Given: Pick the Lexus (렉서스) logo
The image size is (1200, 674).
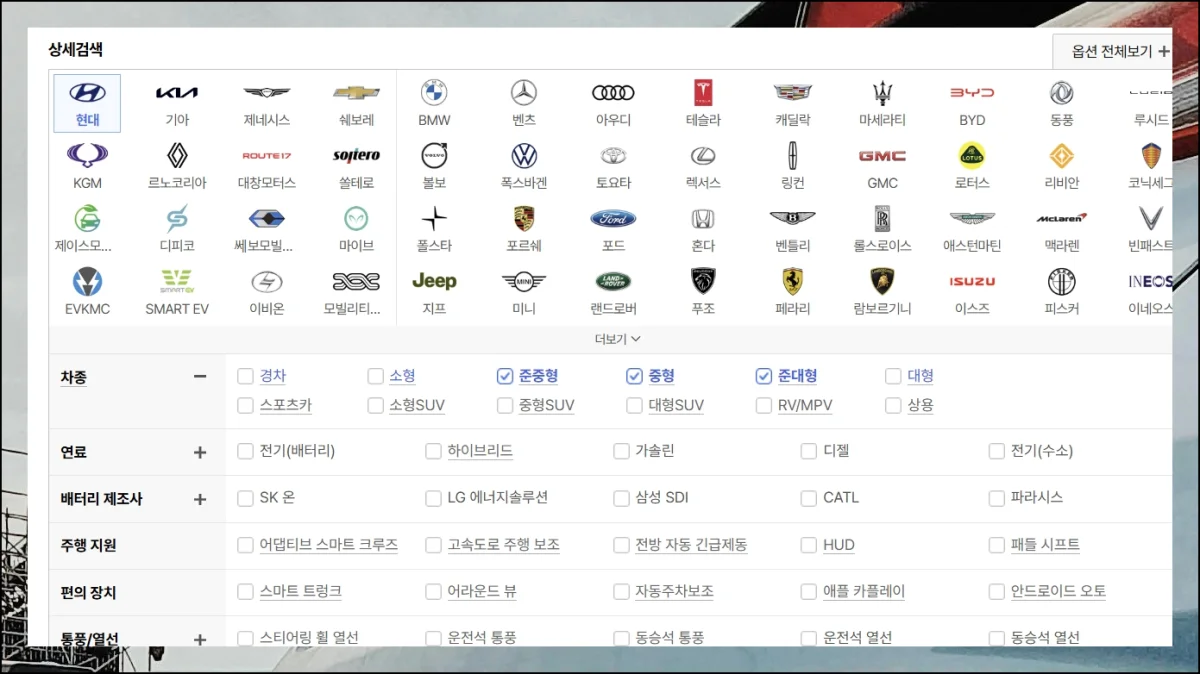Looking at the screenshot, I should coord(703,156).
